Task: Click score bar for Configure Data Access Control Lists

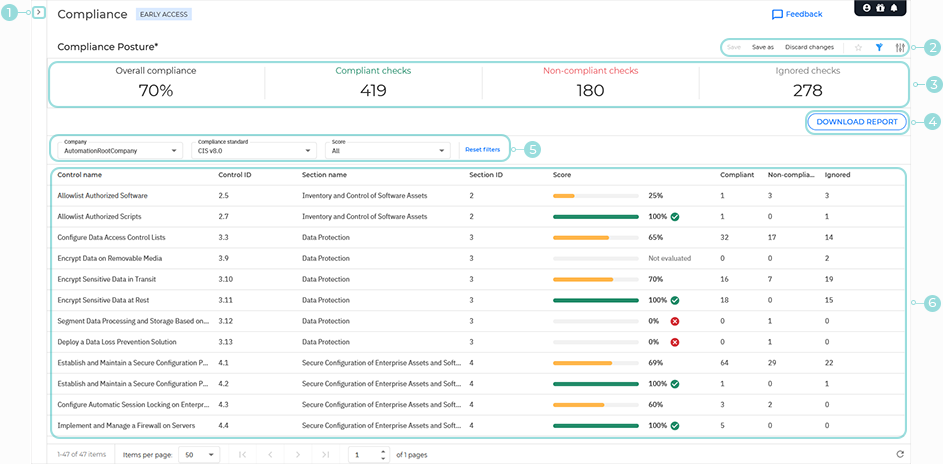Action: point(595,237)
